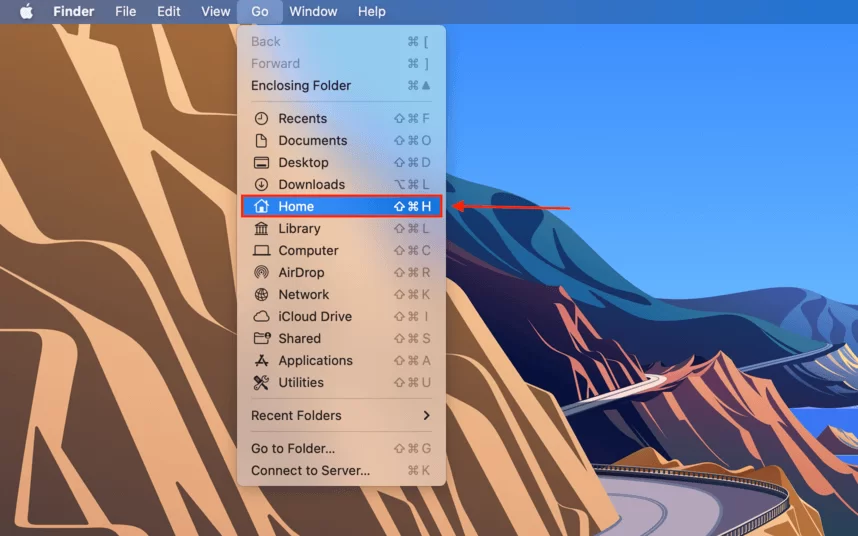Click the Desktop icon in Go menu
This screenshot has width=858, height=536.
(262, 162)
